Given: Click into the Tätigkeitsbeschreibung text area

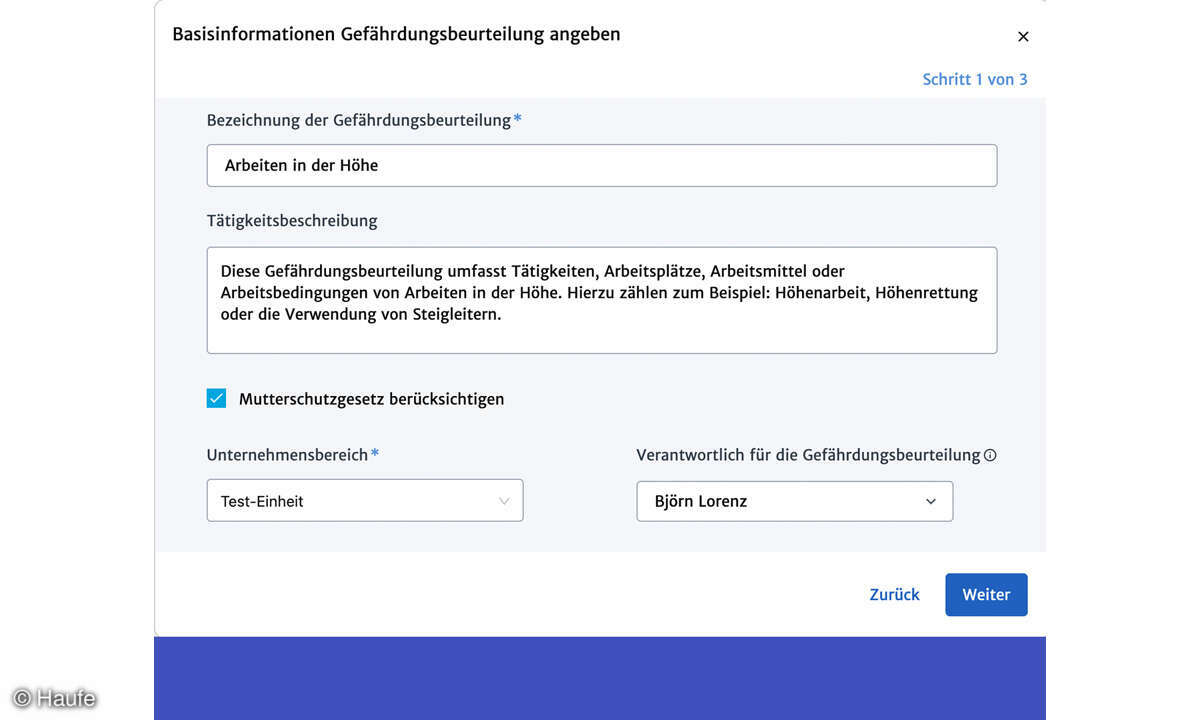Looking at the screenshot, I should click(602, 300).
